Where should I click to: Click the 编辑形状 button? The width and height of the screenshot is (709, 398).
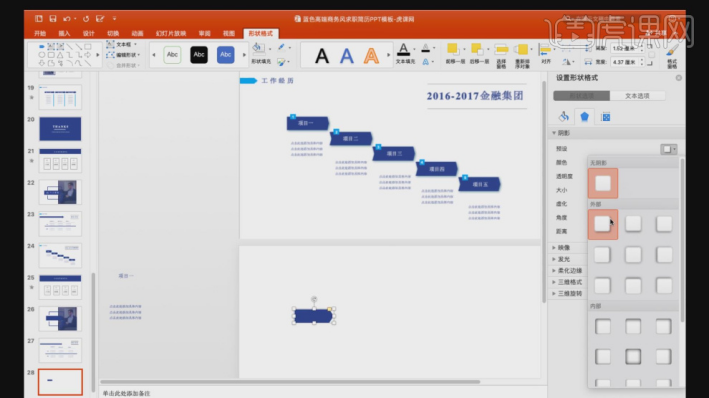[x=123, y=55]
